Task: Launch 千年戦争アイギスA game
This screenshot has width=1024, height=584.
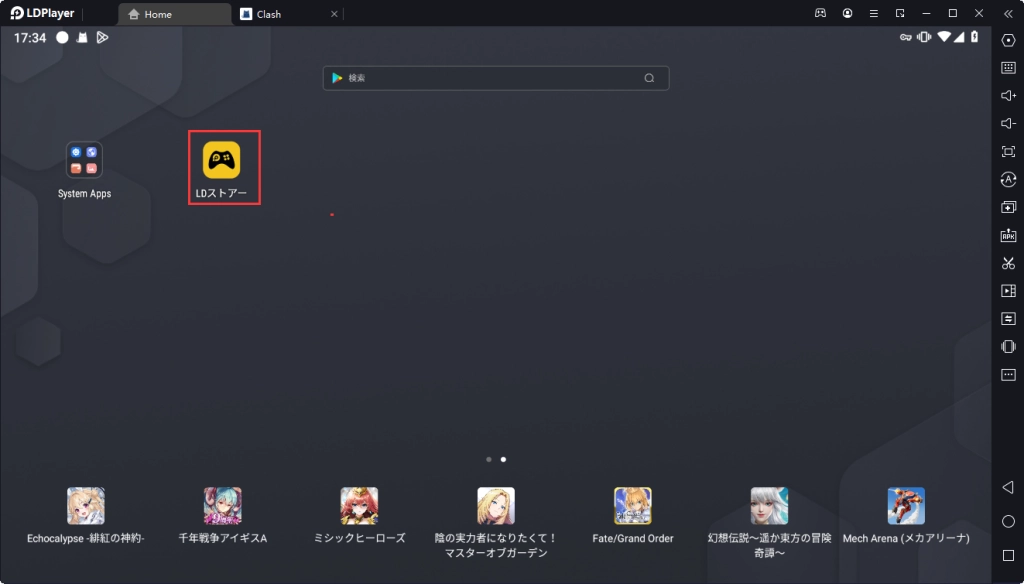Action: [223, 506]
